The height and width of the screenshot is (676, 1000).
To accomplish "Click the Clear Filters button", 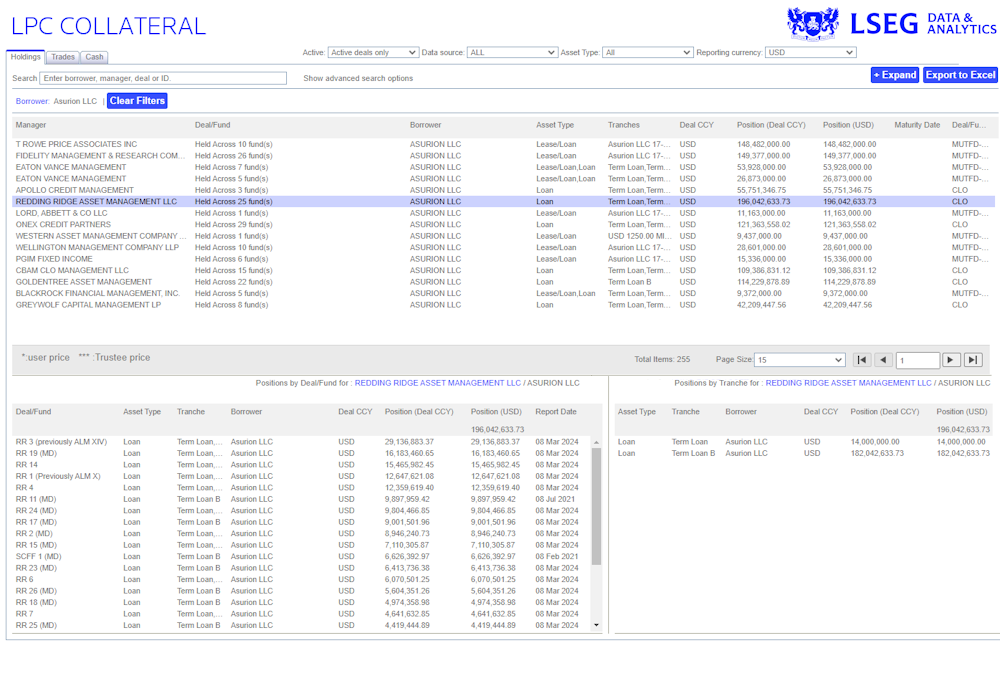I will coord(137,101).
